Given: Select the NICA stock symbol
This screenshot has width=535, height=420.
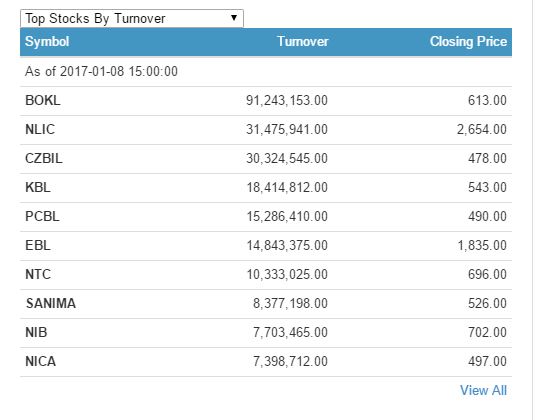Looking at the screenshot, I should [x=41, y=361].
